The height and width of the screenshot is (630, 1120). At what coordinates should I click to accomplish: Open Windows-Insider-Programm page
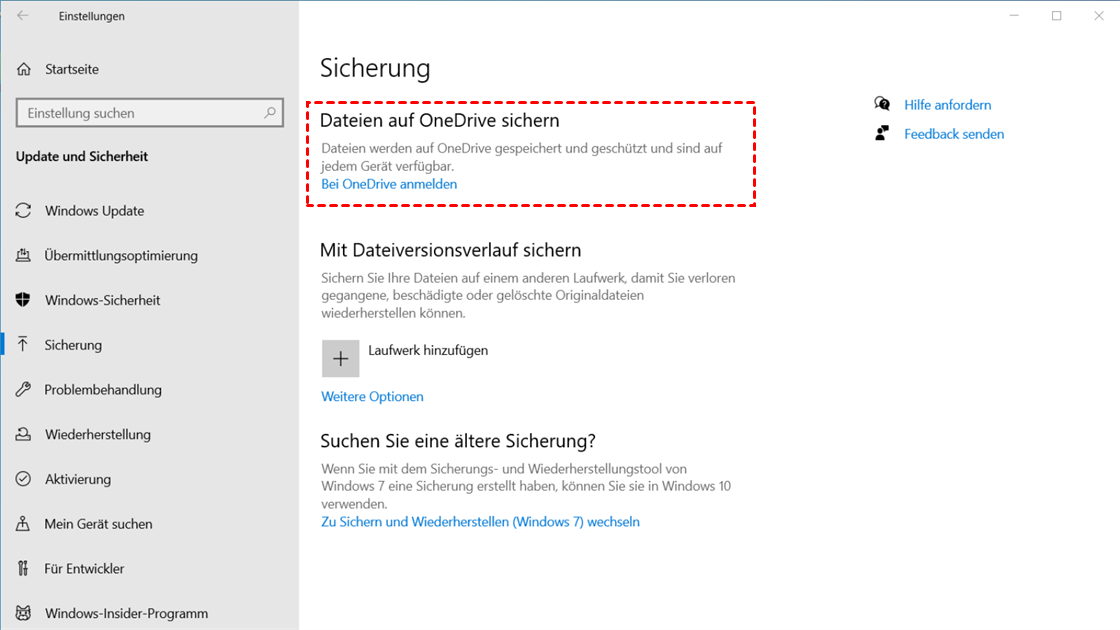tap(126, 613)
